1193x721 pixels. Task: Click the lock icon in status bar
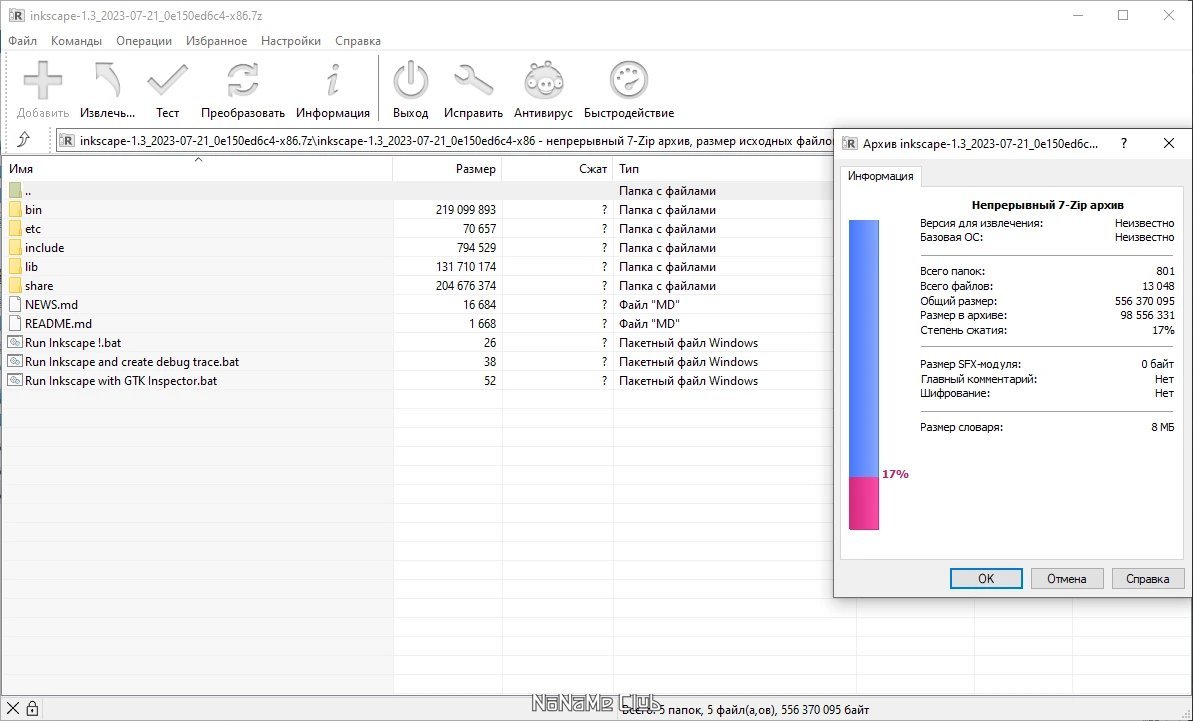click(x=32, y=709)
